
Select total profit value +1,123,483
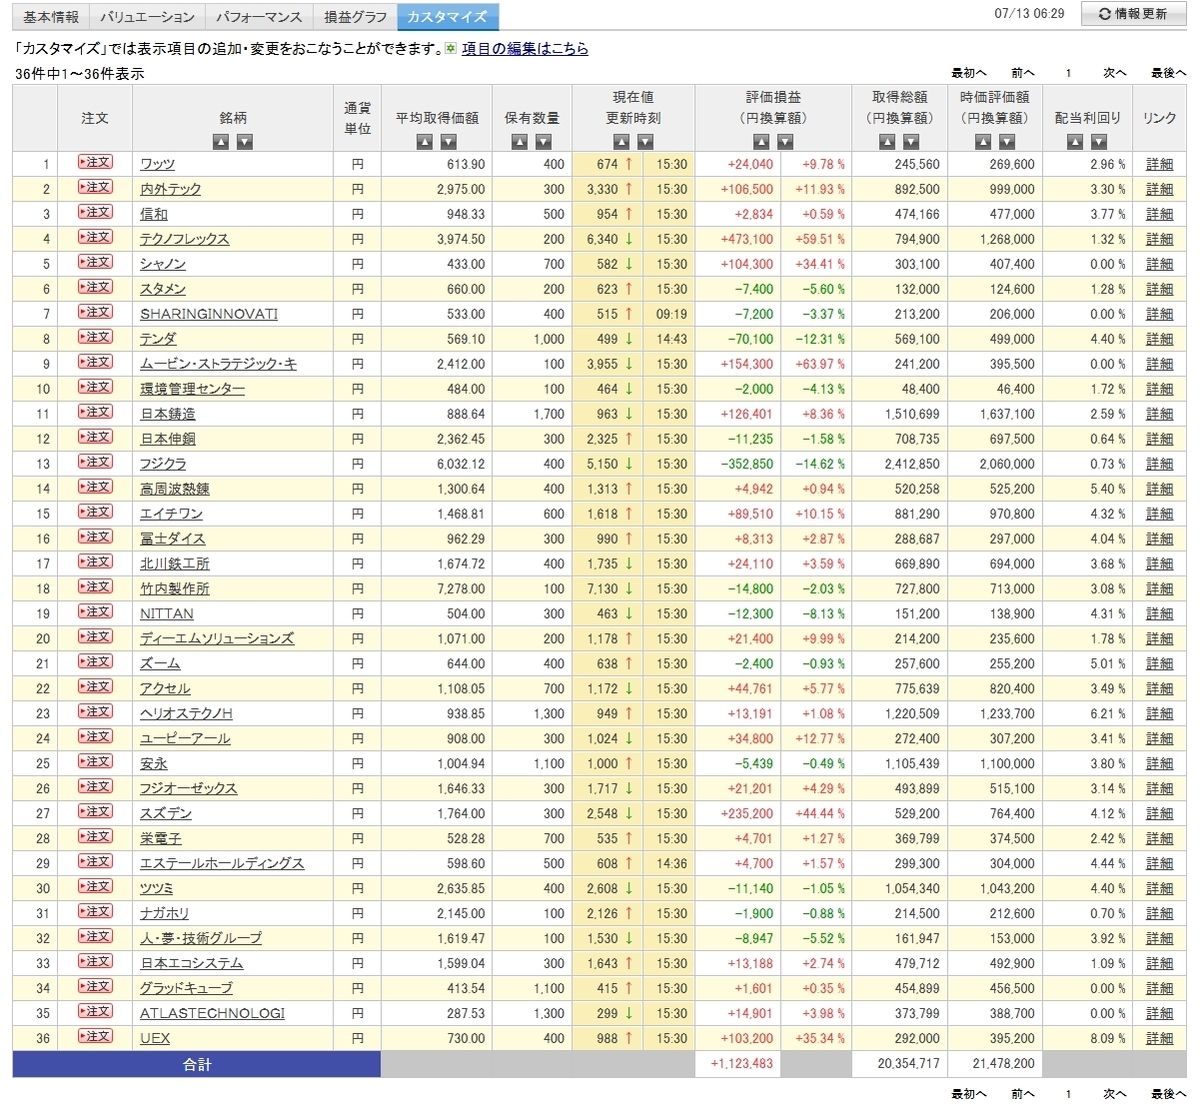(x=742, y=1063)
